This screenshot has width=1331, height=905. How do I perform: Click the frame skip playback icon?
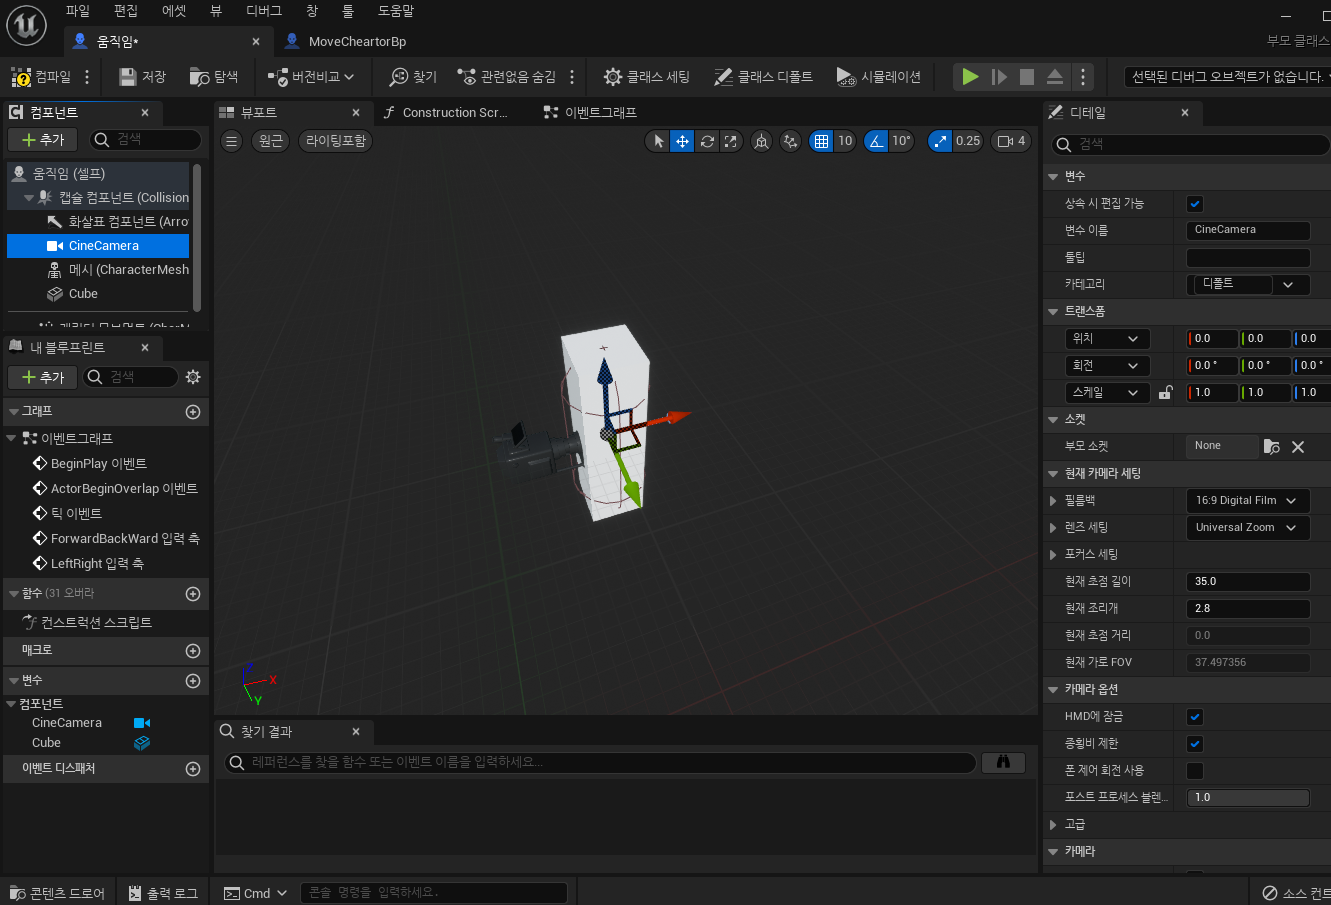tap(999, 77)
